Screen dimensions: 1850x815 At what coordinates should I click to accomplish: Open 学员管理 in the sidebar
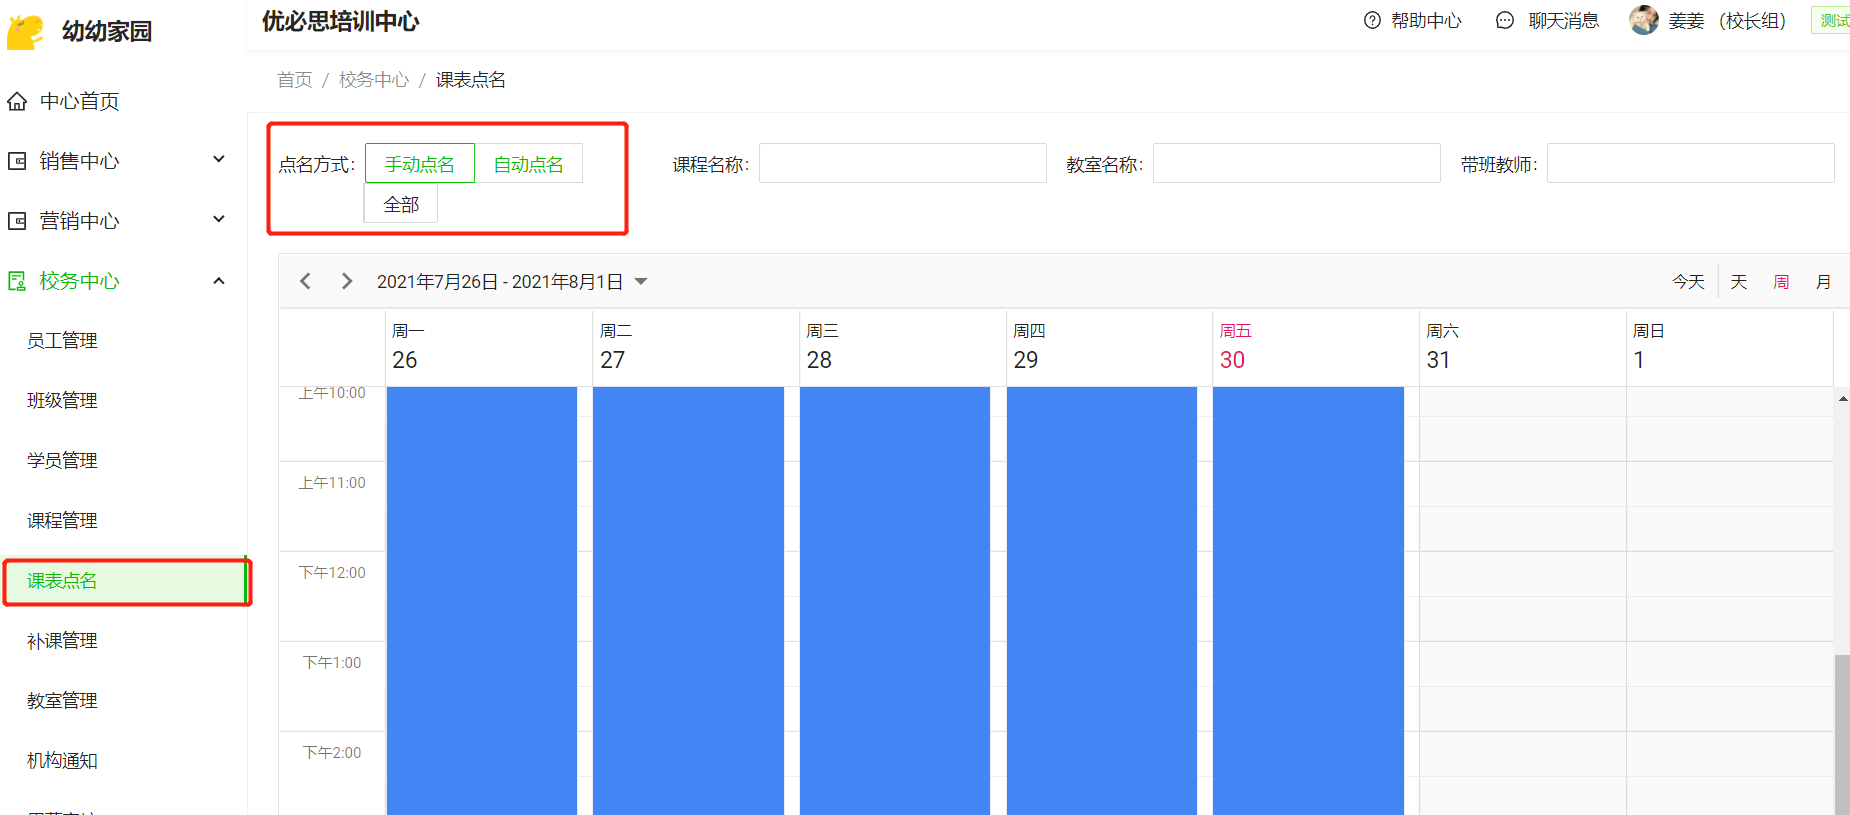62,460
